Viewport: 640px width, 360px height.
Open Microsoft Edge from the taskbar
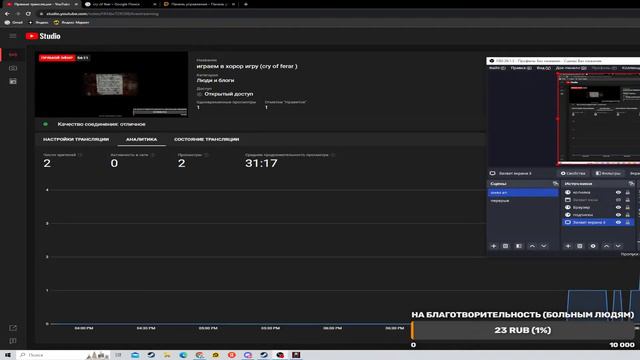[x=183, y=355]
